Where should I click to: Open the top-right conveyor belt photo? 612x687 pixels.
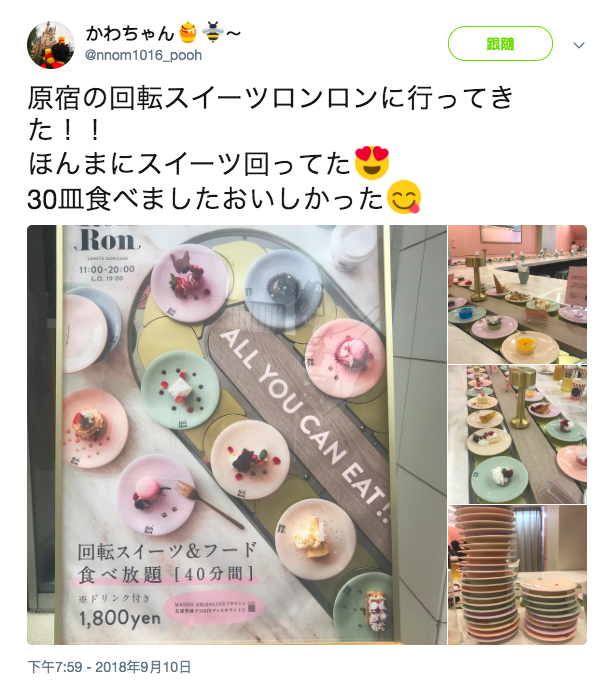(517, 294)
